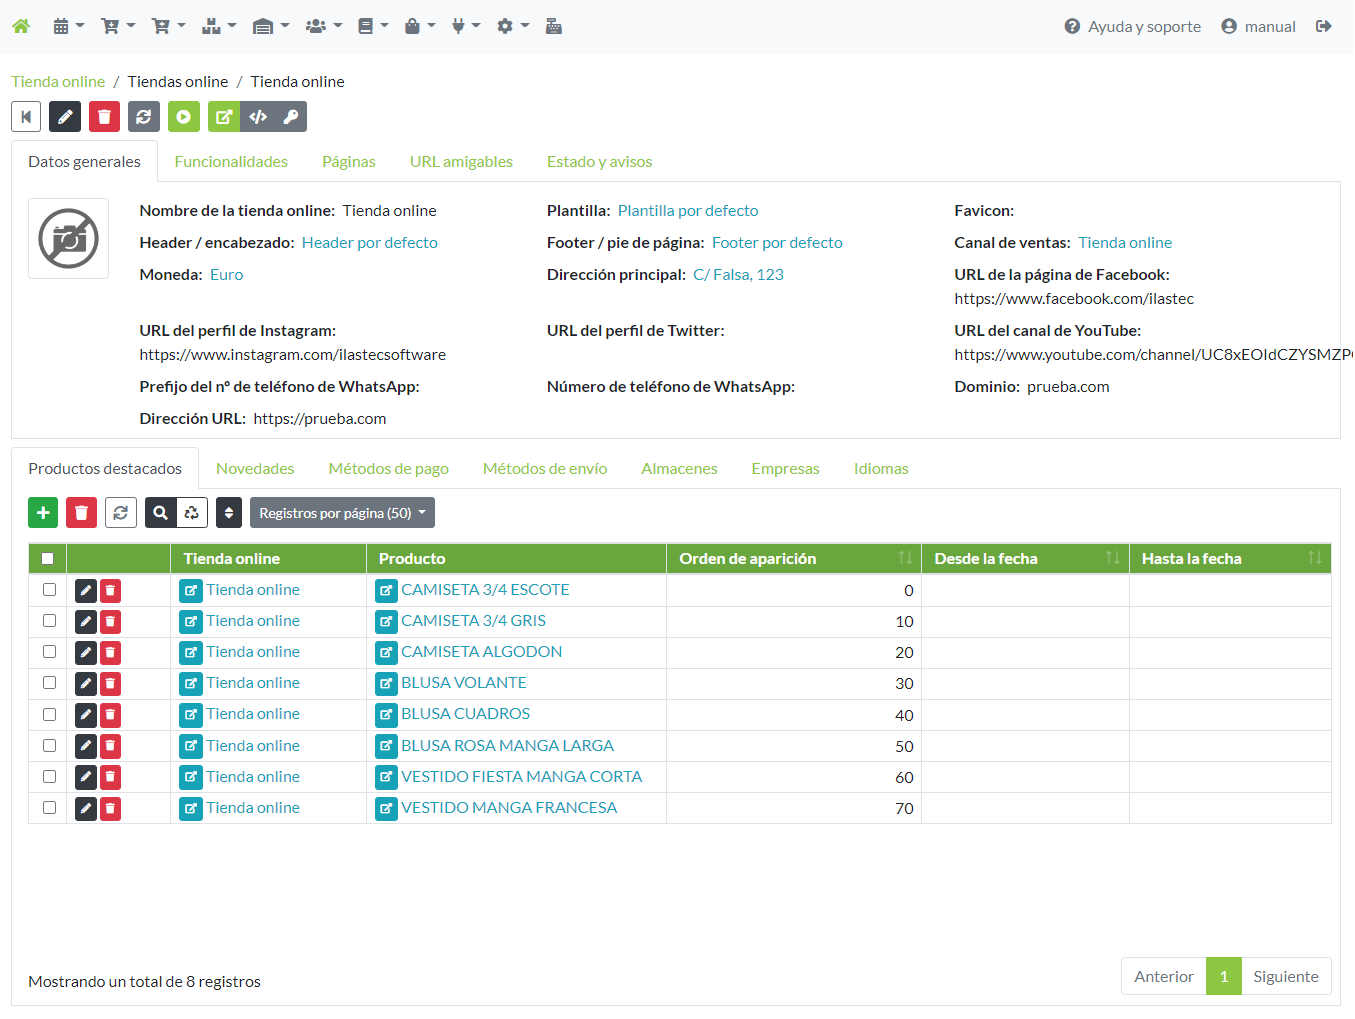Open the settings gear dropdown in navbar
1355x1019 pixels.
[512, 26]
